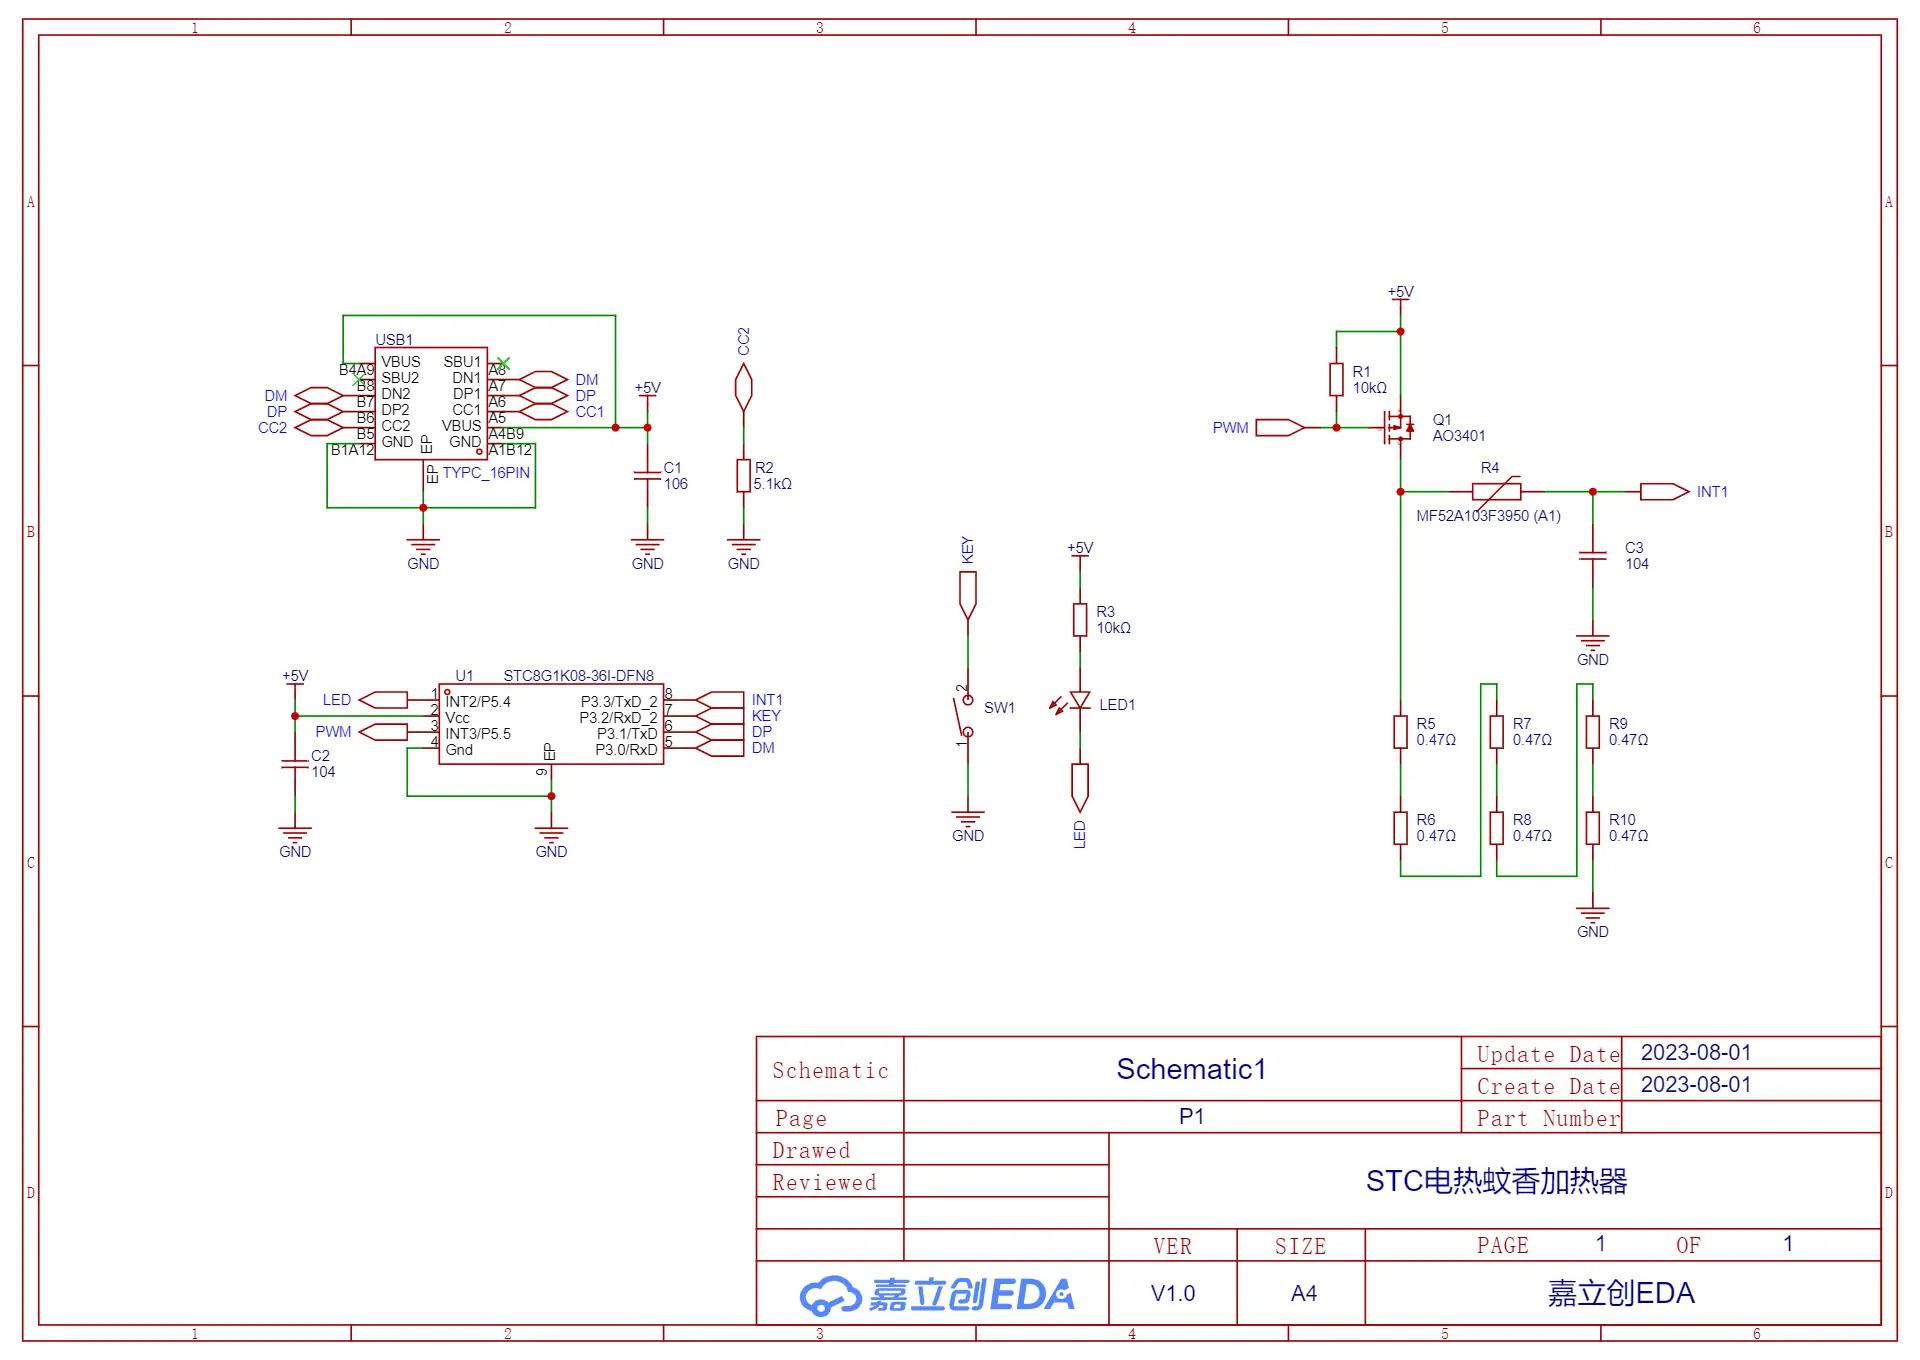Select resistor R9 0.47Ω symbol
1920x1360 pixels.
coord(1592,732)
